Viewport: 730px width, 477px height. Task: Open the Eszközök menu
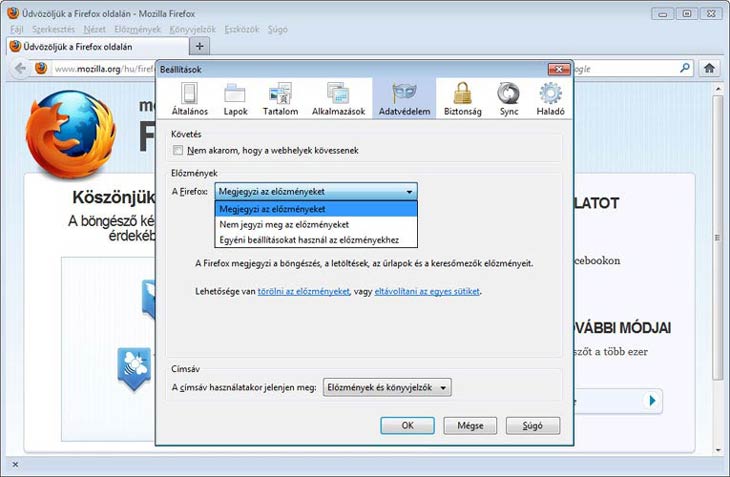tap(242, 29)
